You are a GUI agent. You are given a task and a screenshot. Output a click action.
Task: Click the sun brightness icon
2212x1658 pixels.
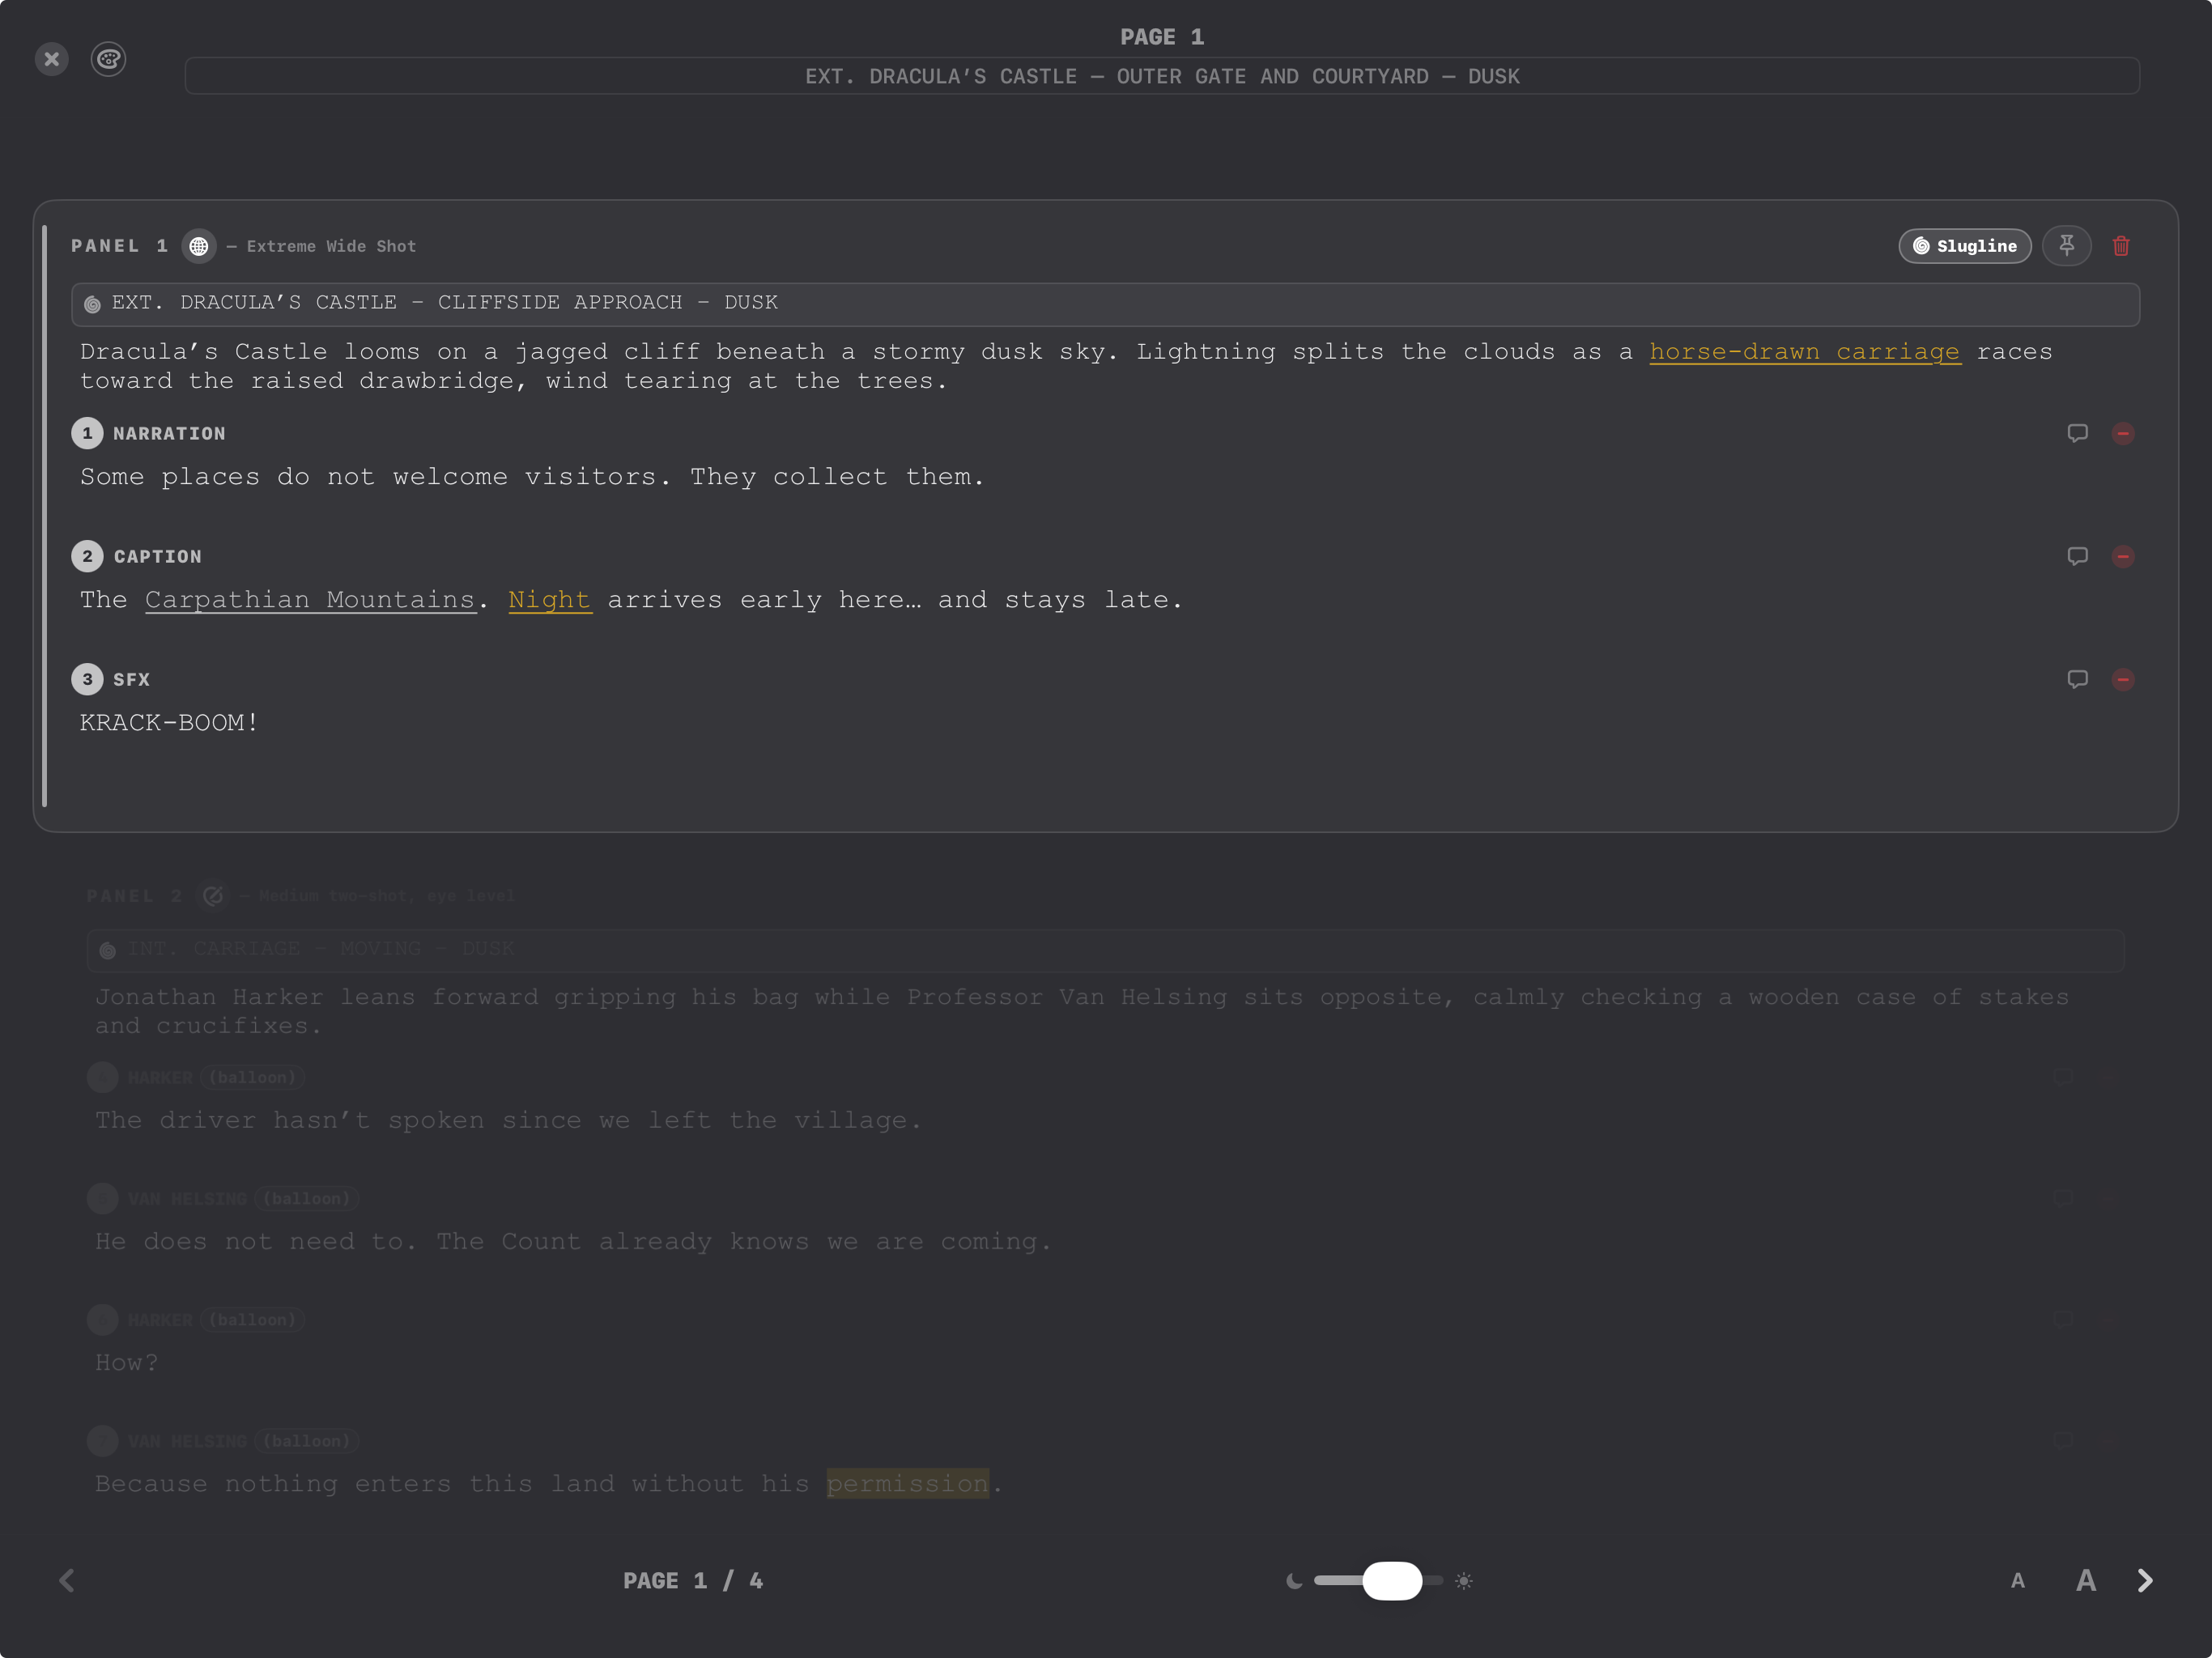[1464, 1580]
